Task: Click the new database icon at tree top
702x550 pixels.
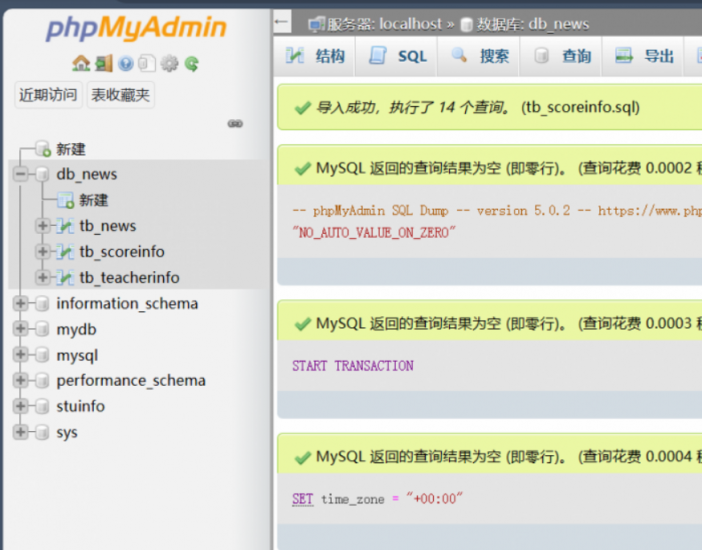Action: click(x=43, y=149)
